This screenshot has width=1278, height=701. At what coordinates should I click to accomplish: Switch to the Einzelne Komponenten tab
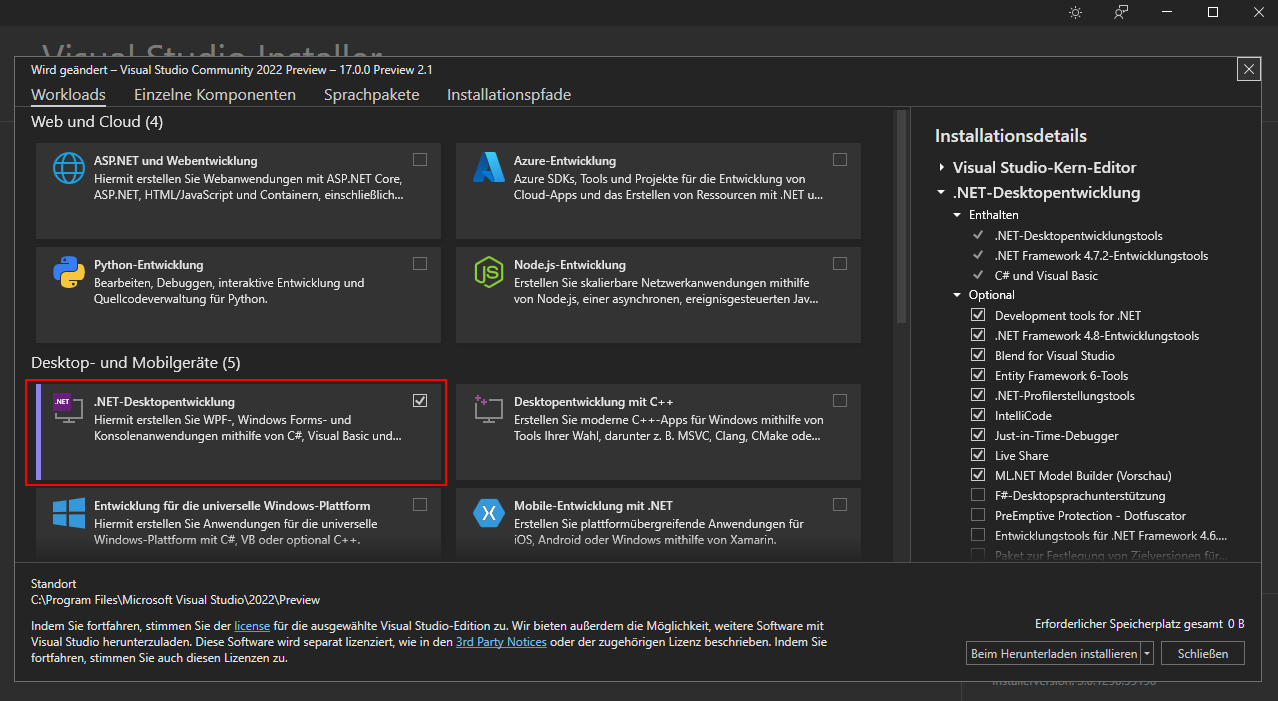coord(215,95)
